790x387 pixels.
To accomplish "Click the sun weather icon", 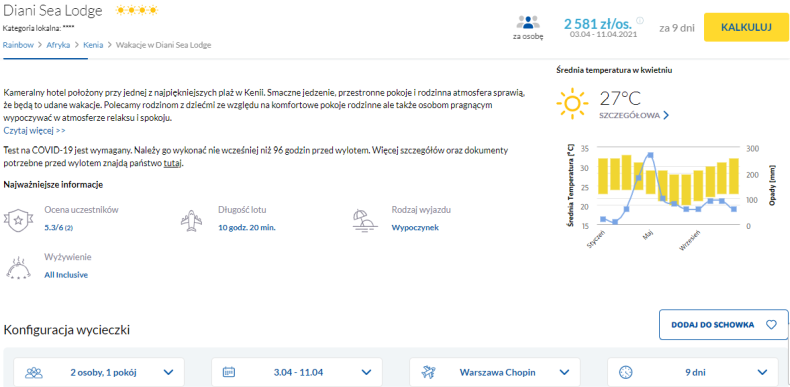I will coord(572,104).
